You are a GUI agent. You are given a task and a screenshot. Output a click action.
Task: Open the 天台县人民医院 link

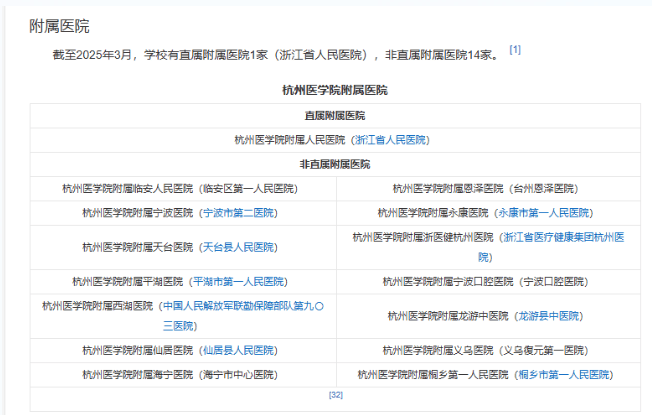[238, 247]
